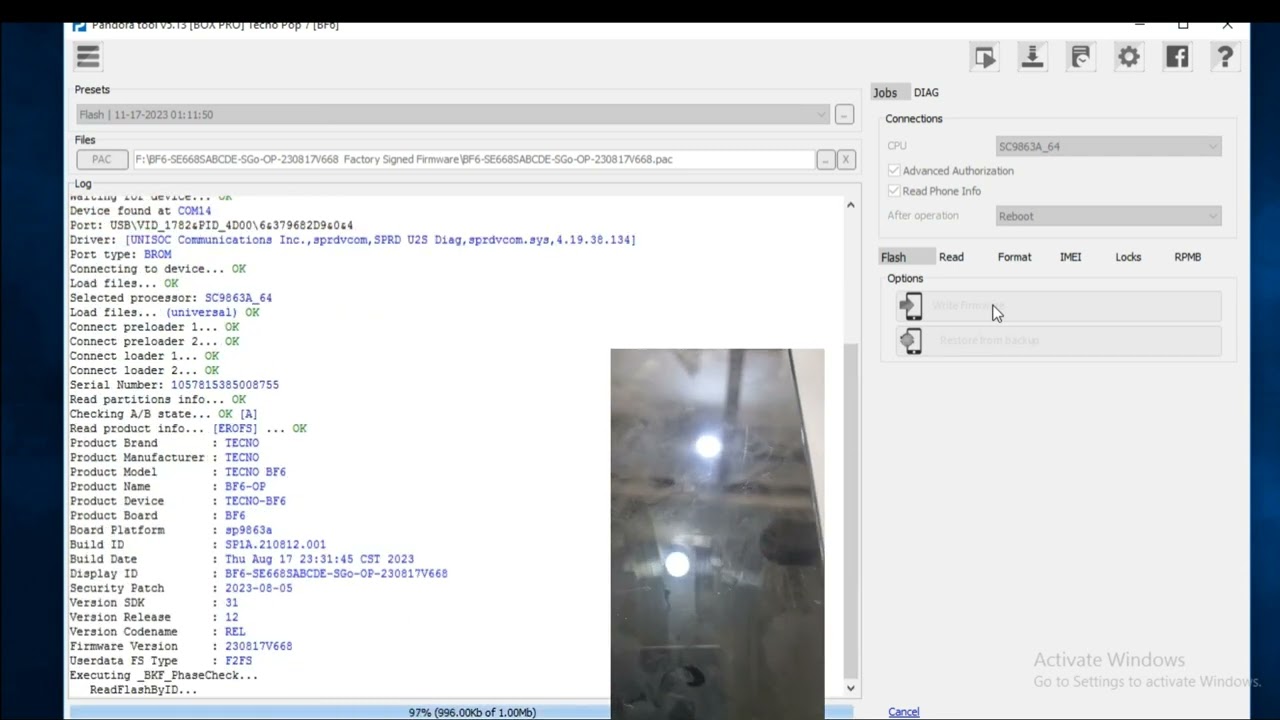Click the phone camera preview thumbnail
This screenshot has height=720, width=1280.
pos(717,534)
